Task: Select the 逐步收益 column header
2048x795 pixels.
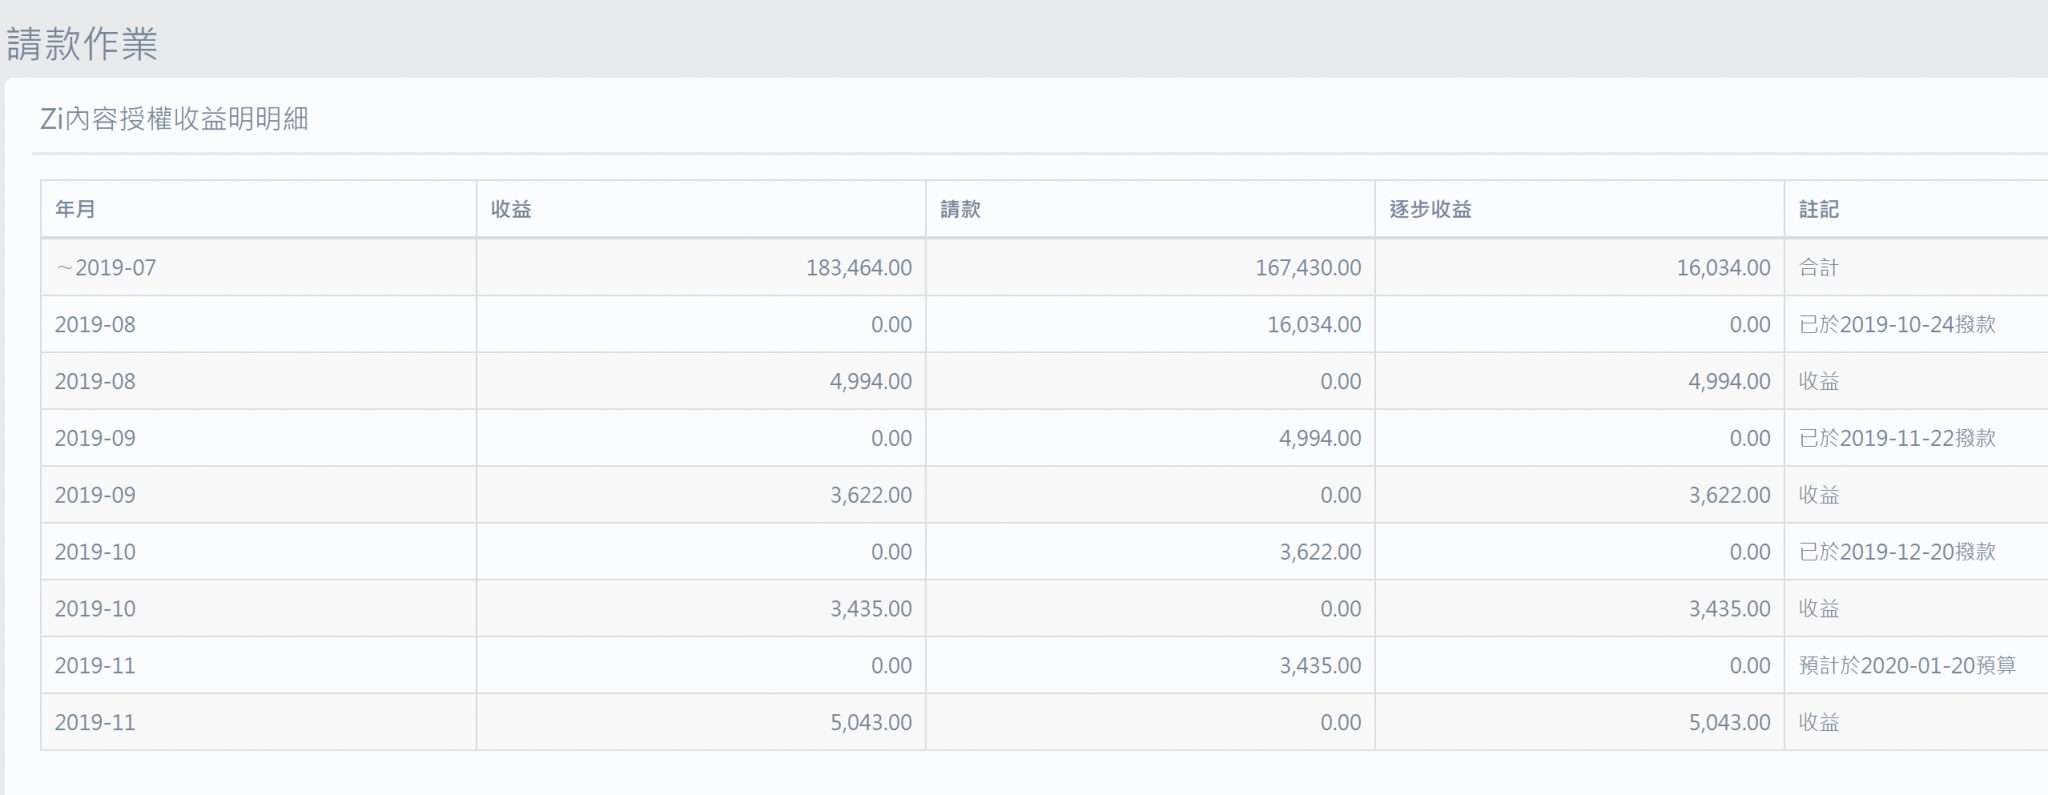Action: (x=1430, y=209)
